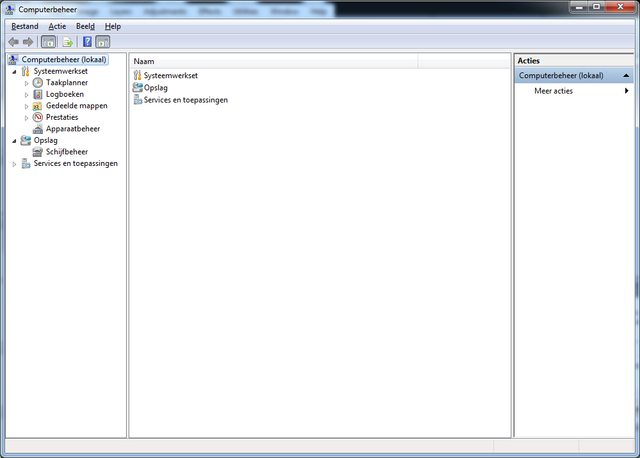640x458 pixels.
Task: Close the Computerbeheer window
Action: [620, 7]
